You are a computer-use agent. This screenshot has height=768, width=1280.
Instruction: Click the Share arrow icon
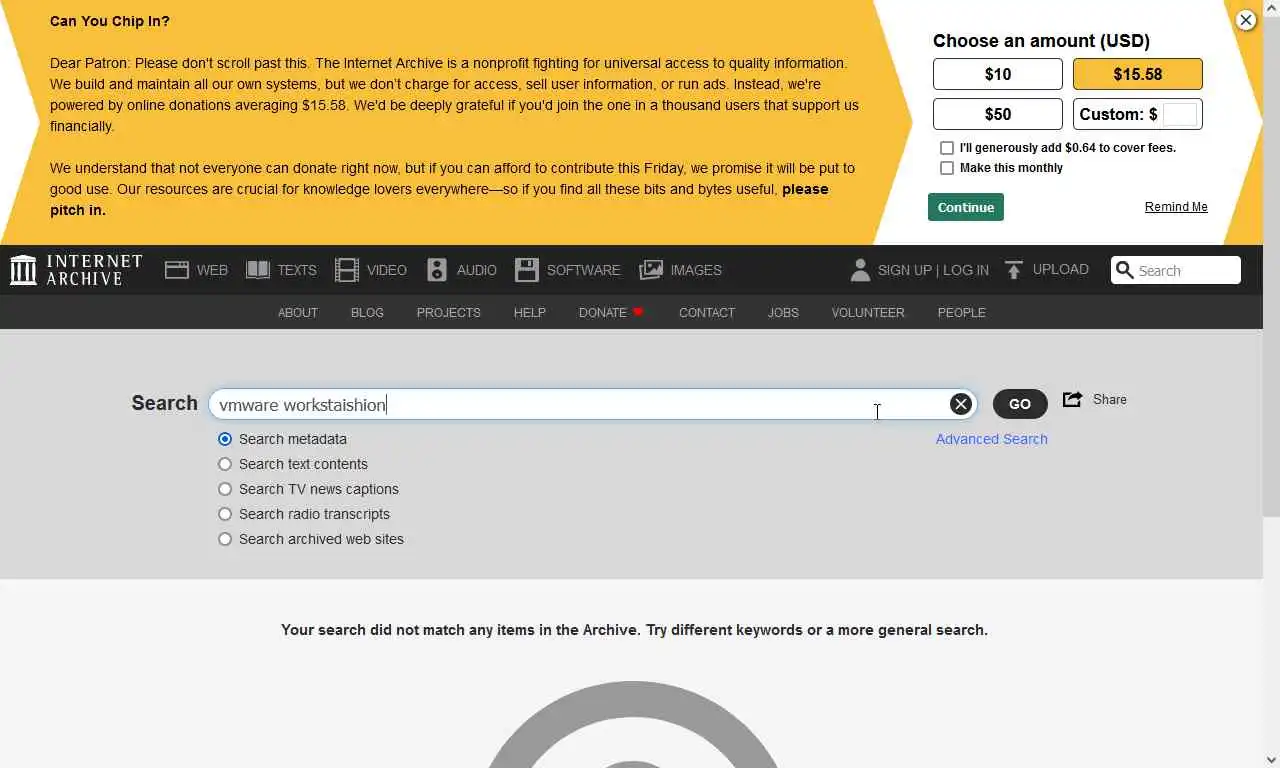[x=1072, y=399]
